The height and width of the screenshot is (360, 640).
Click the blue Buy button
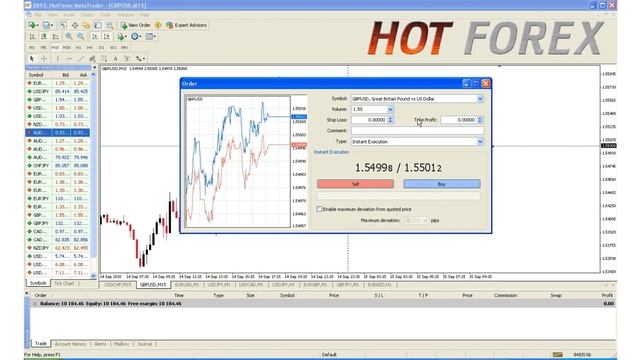[x=442, y=184]
